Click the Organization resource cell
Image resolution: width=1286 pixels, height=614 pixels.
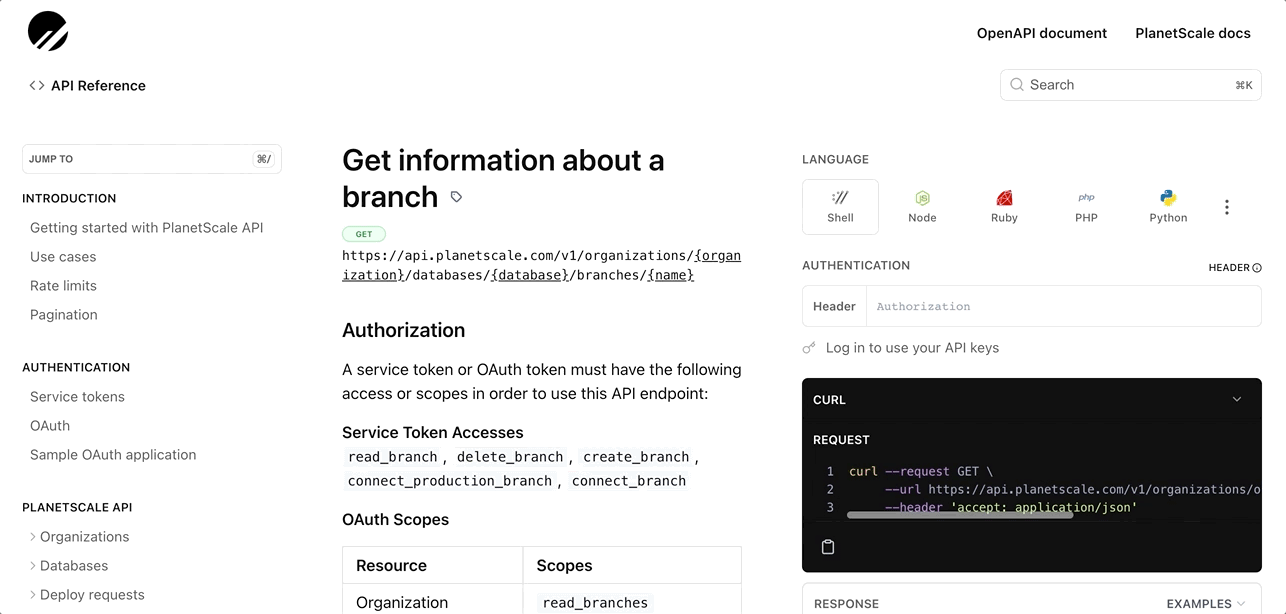[402, 603]
